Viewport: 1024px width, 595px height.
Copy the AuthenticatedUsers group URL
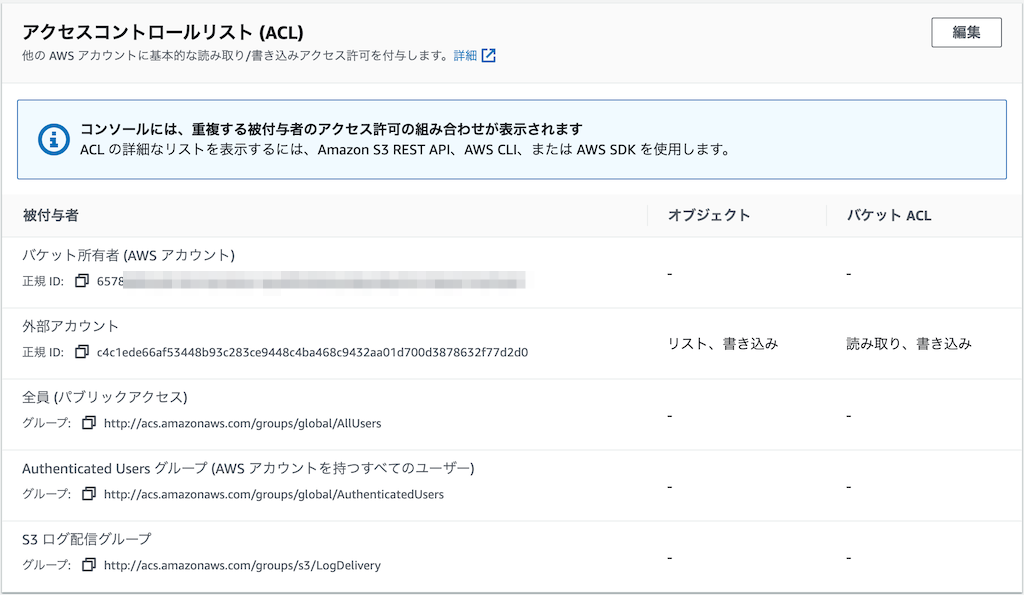(x=89, y=494)
